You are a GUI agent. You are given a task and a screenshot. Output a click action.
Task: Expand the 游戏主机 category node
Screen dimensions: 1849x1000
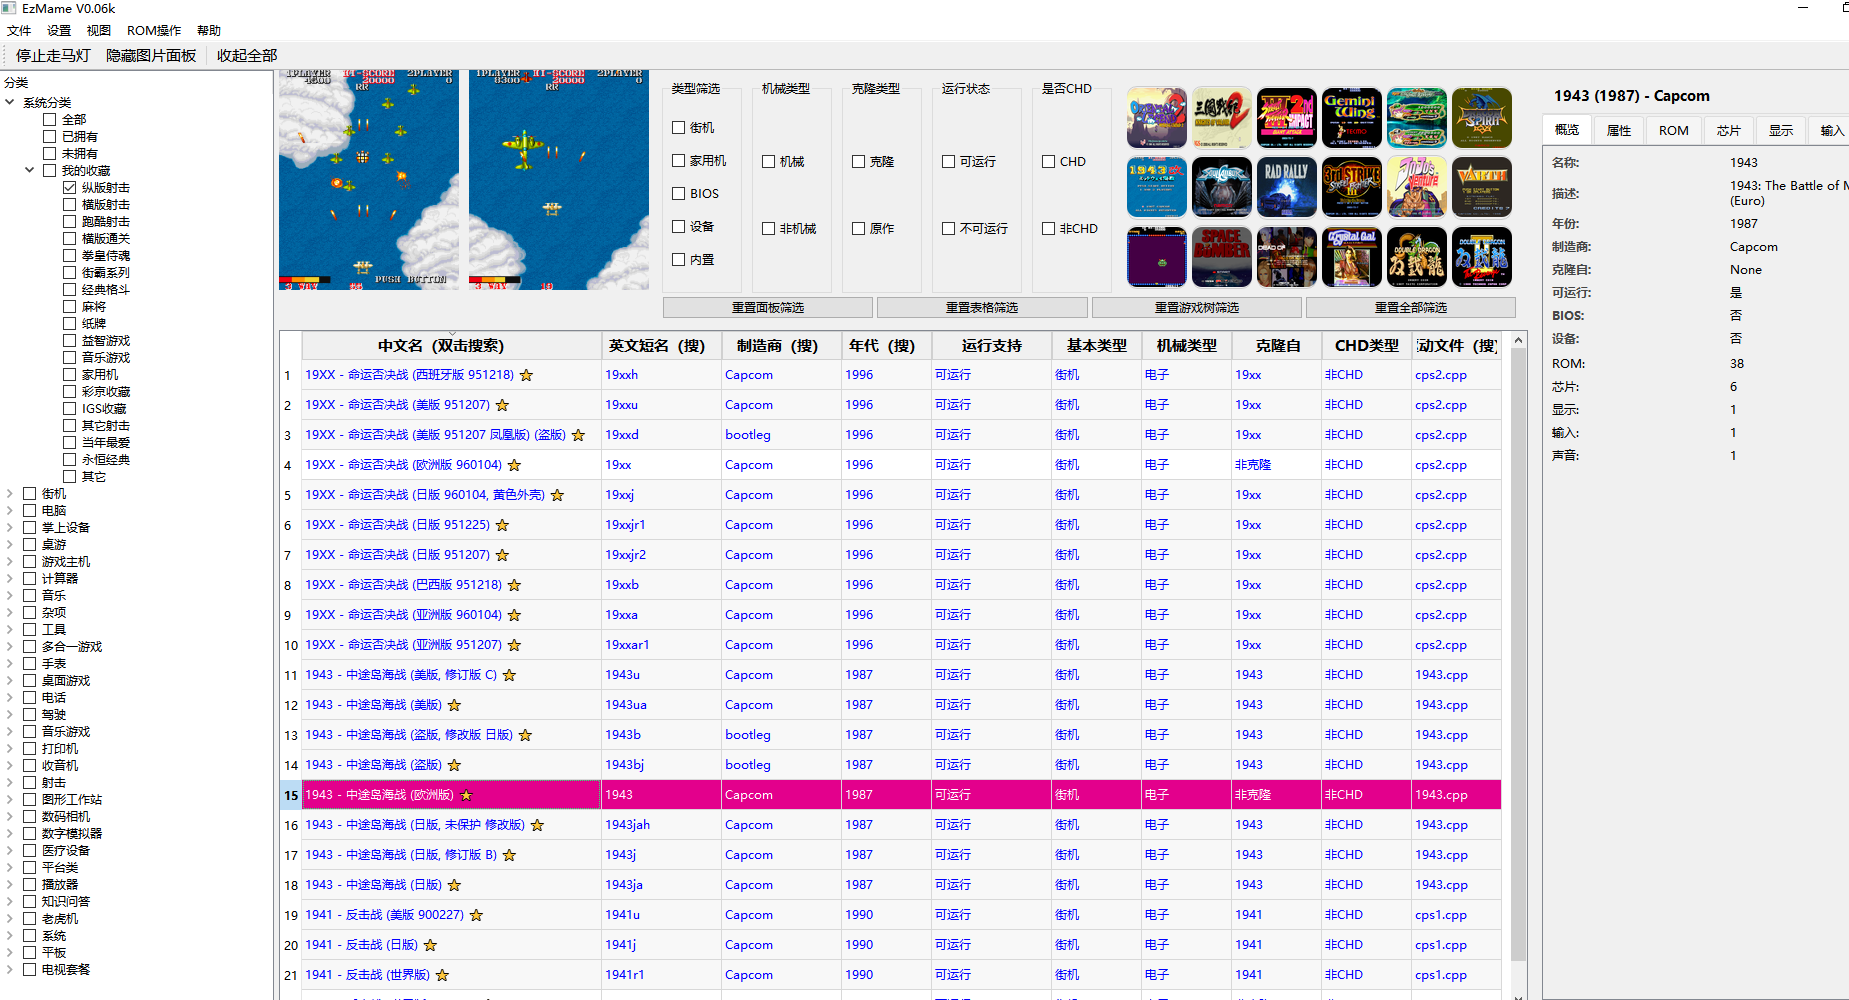point(10,561)
